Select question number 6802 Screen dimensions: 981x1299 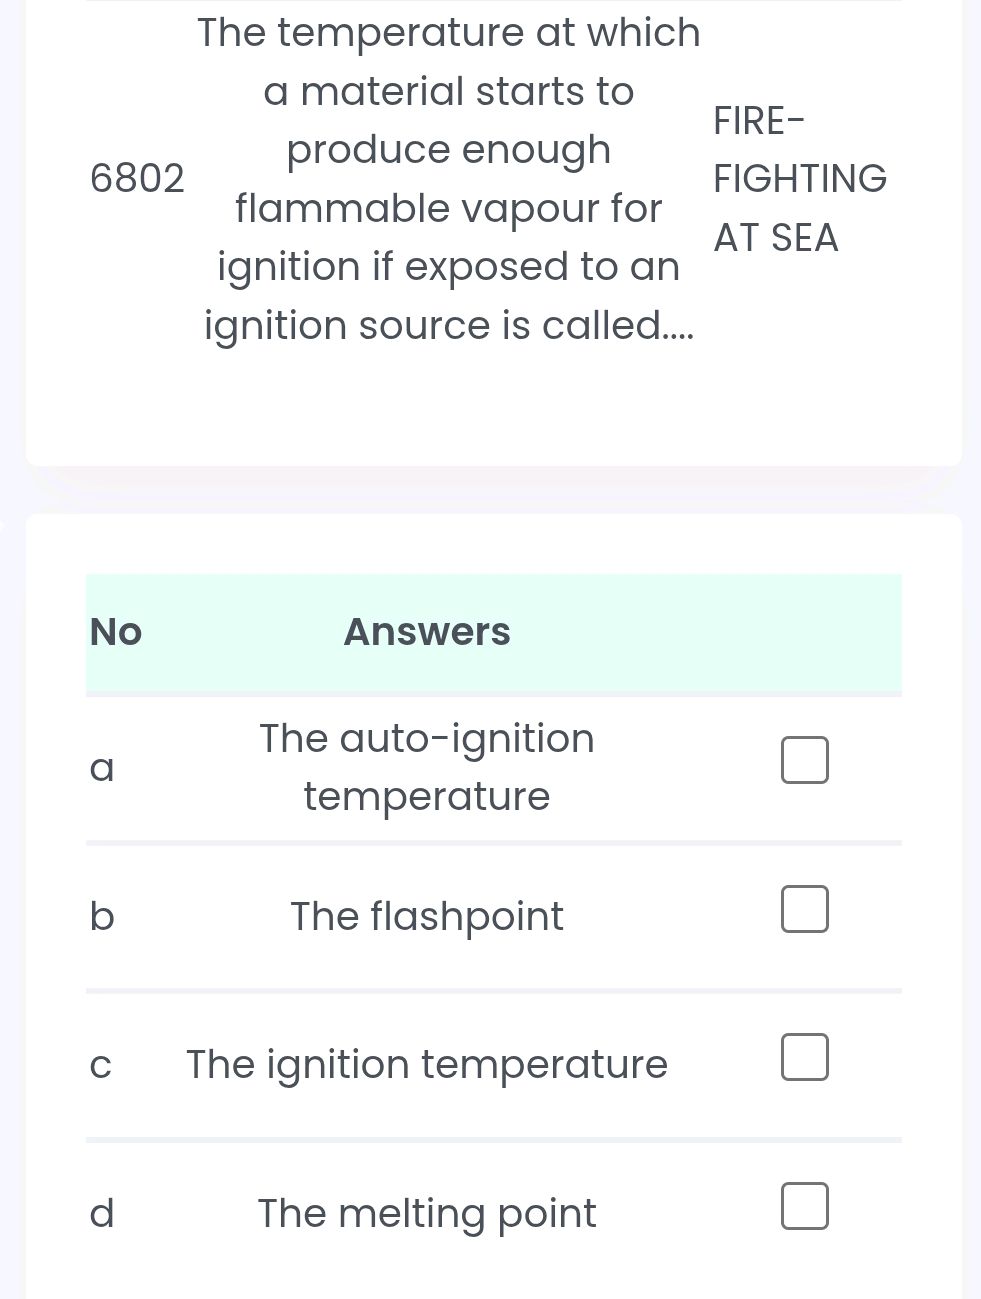137,179
